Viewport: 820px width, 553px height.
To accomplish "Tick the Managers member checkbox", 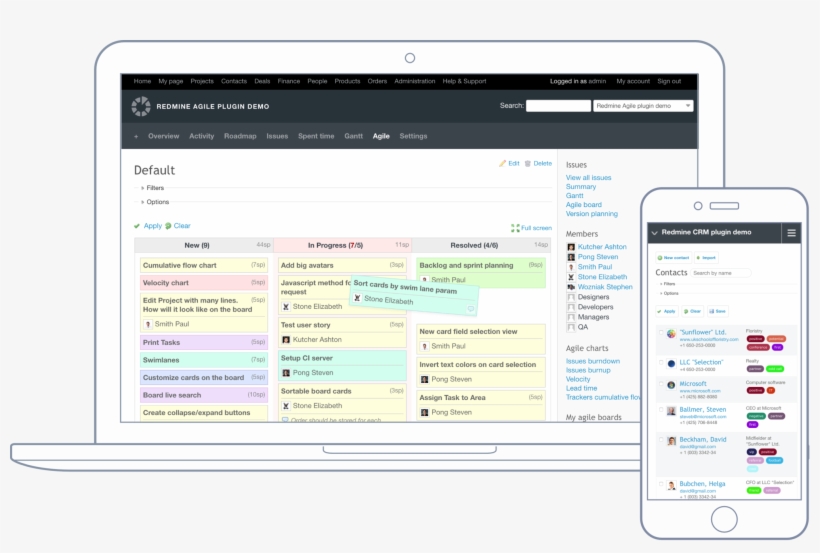I will tap(571, 317).
